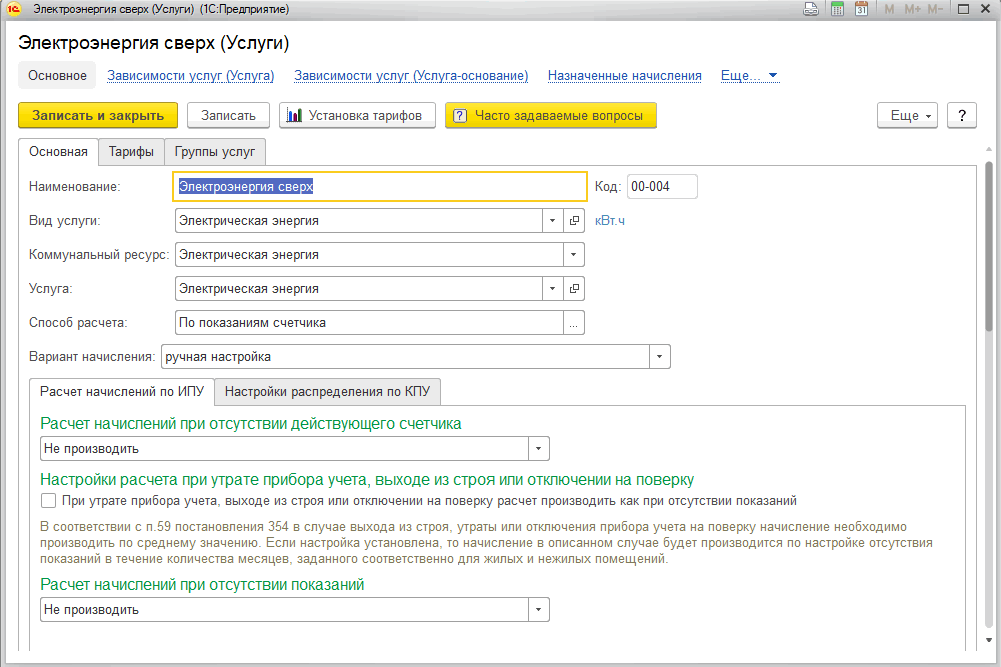Follow the Назначенные начисления link

[x=624, y=76]
